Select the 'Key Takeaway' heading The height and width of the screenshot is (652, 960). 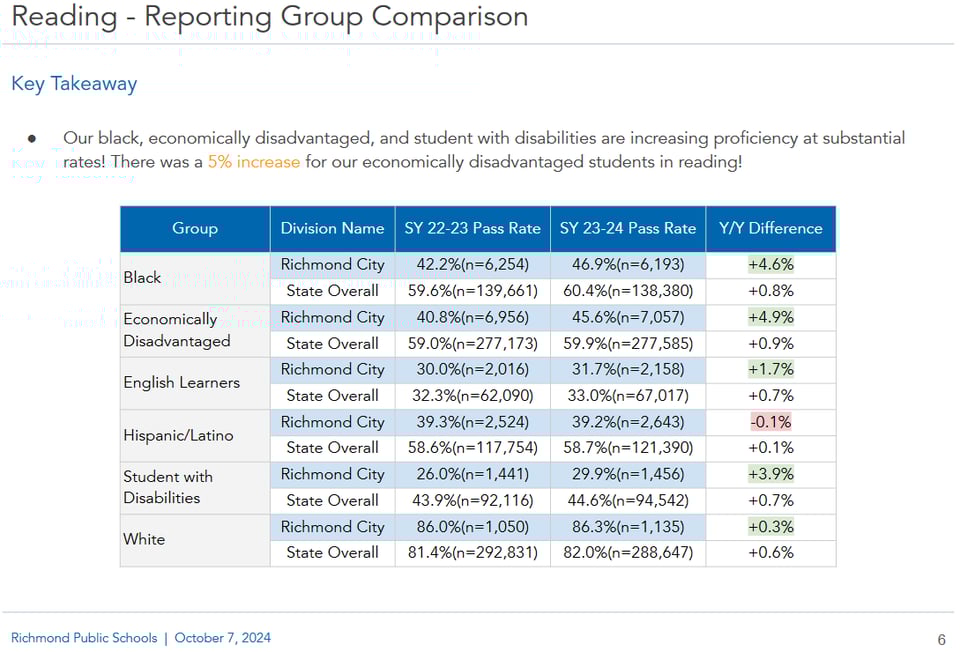[x=74, y=84]
